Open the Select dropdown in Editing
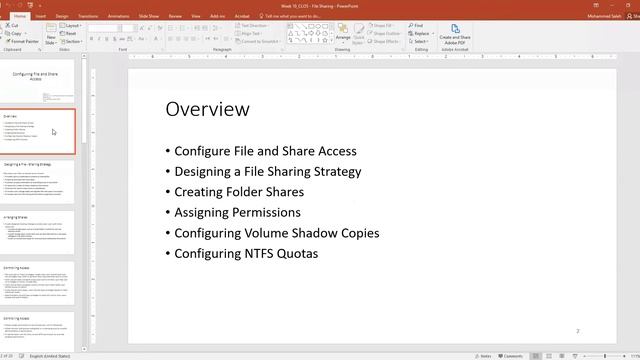The width and height of the screenshot is (640, 360). 418,42
